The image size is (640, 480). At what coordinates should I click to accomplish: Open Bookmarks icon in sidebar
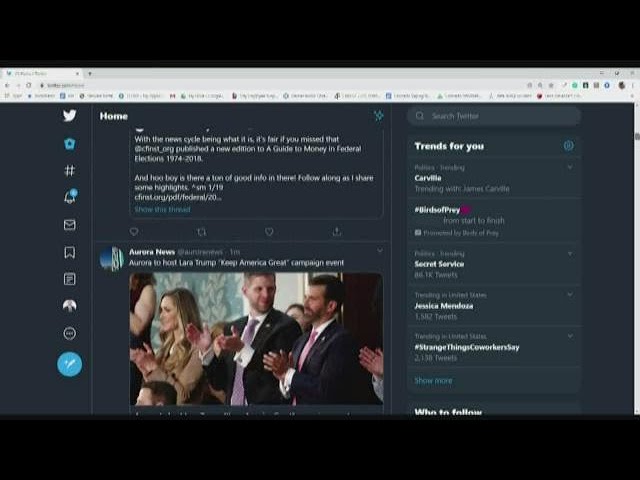click(x=70, y=252)
